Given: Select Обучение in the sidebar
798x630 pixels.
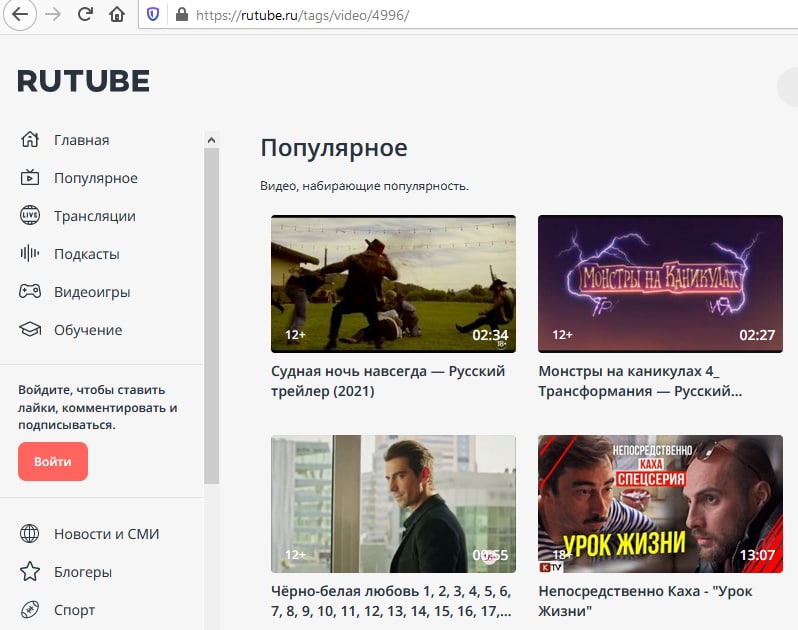Looking at the screenshot, I should 88,330.
